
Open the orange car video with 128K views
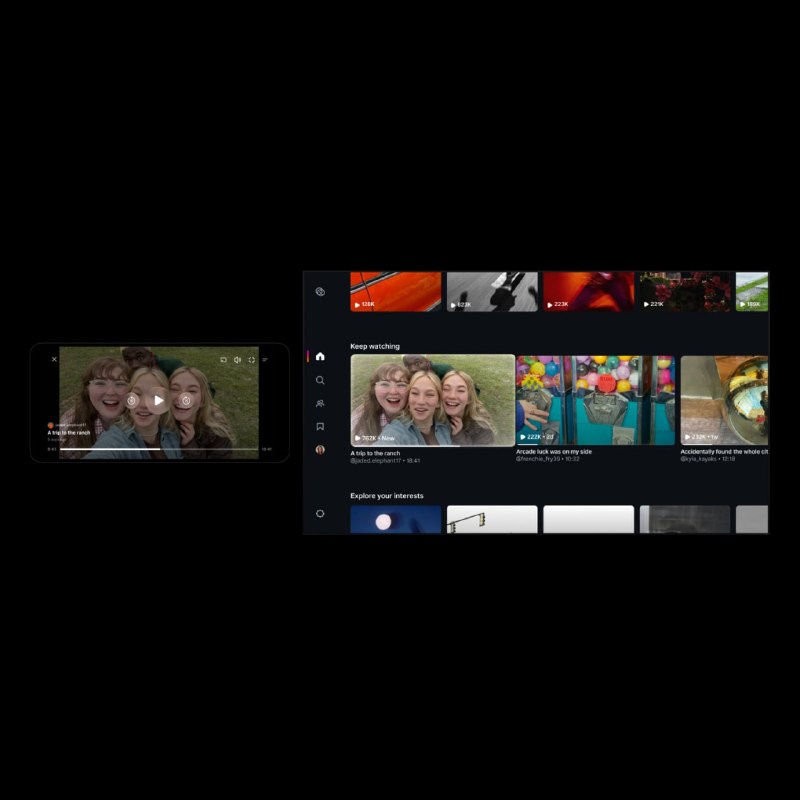[396, 291]
